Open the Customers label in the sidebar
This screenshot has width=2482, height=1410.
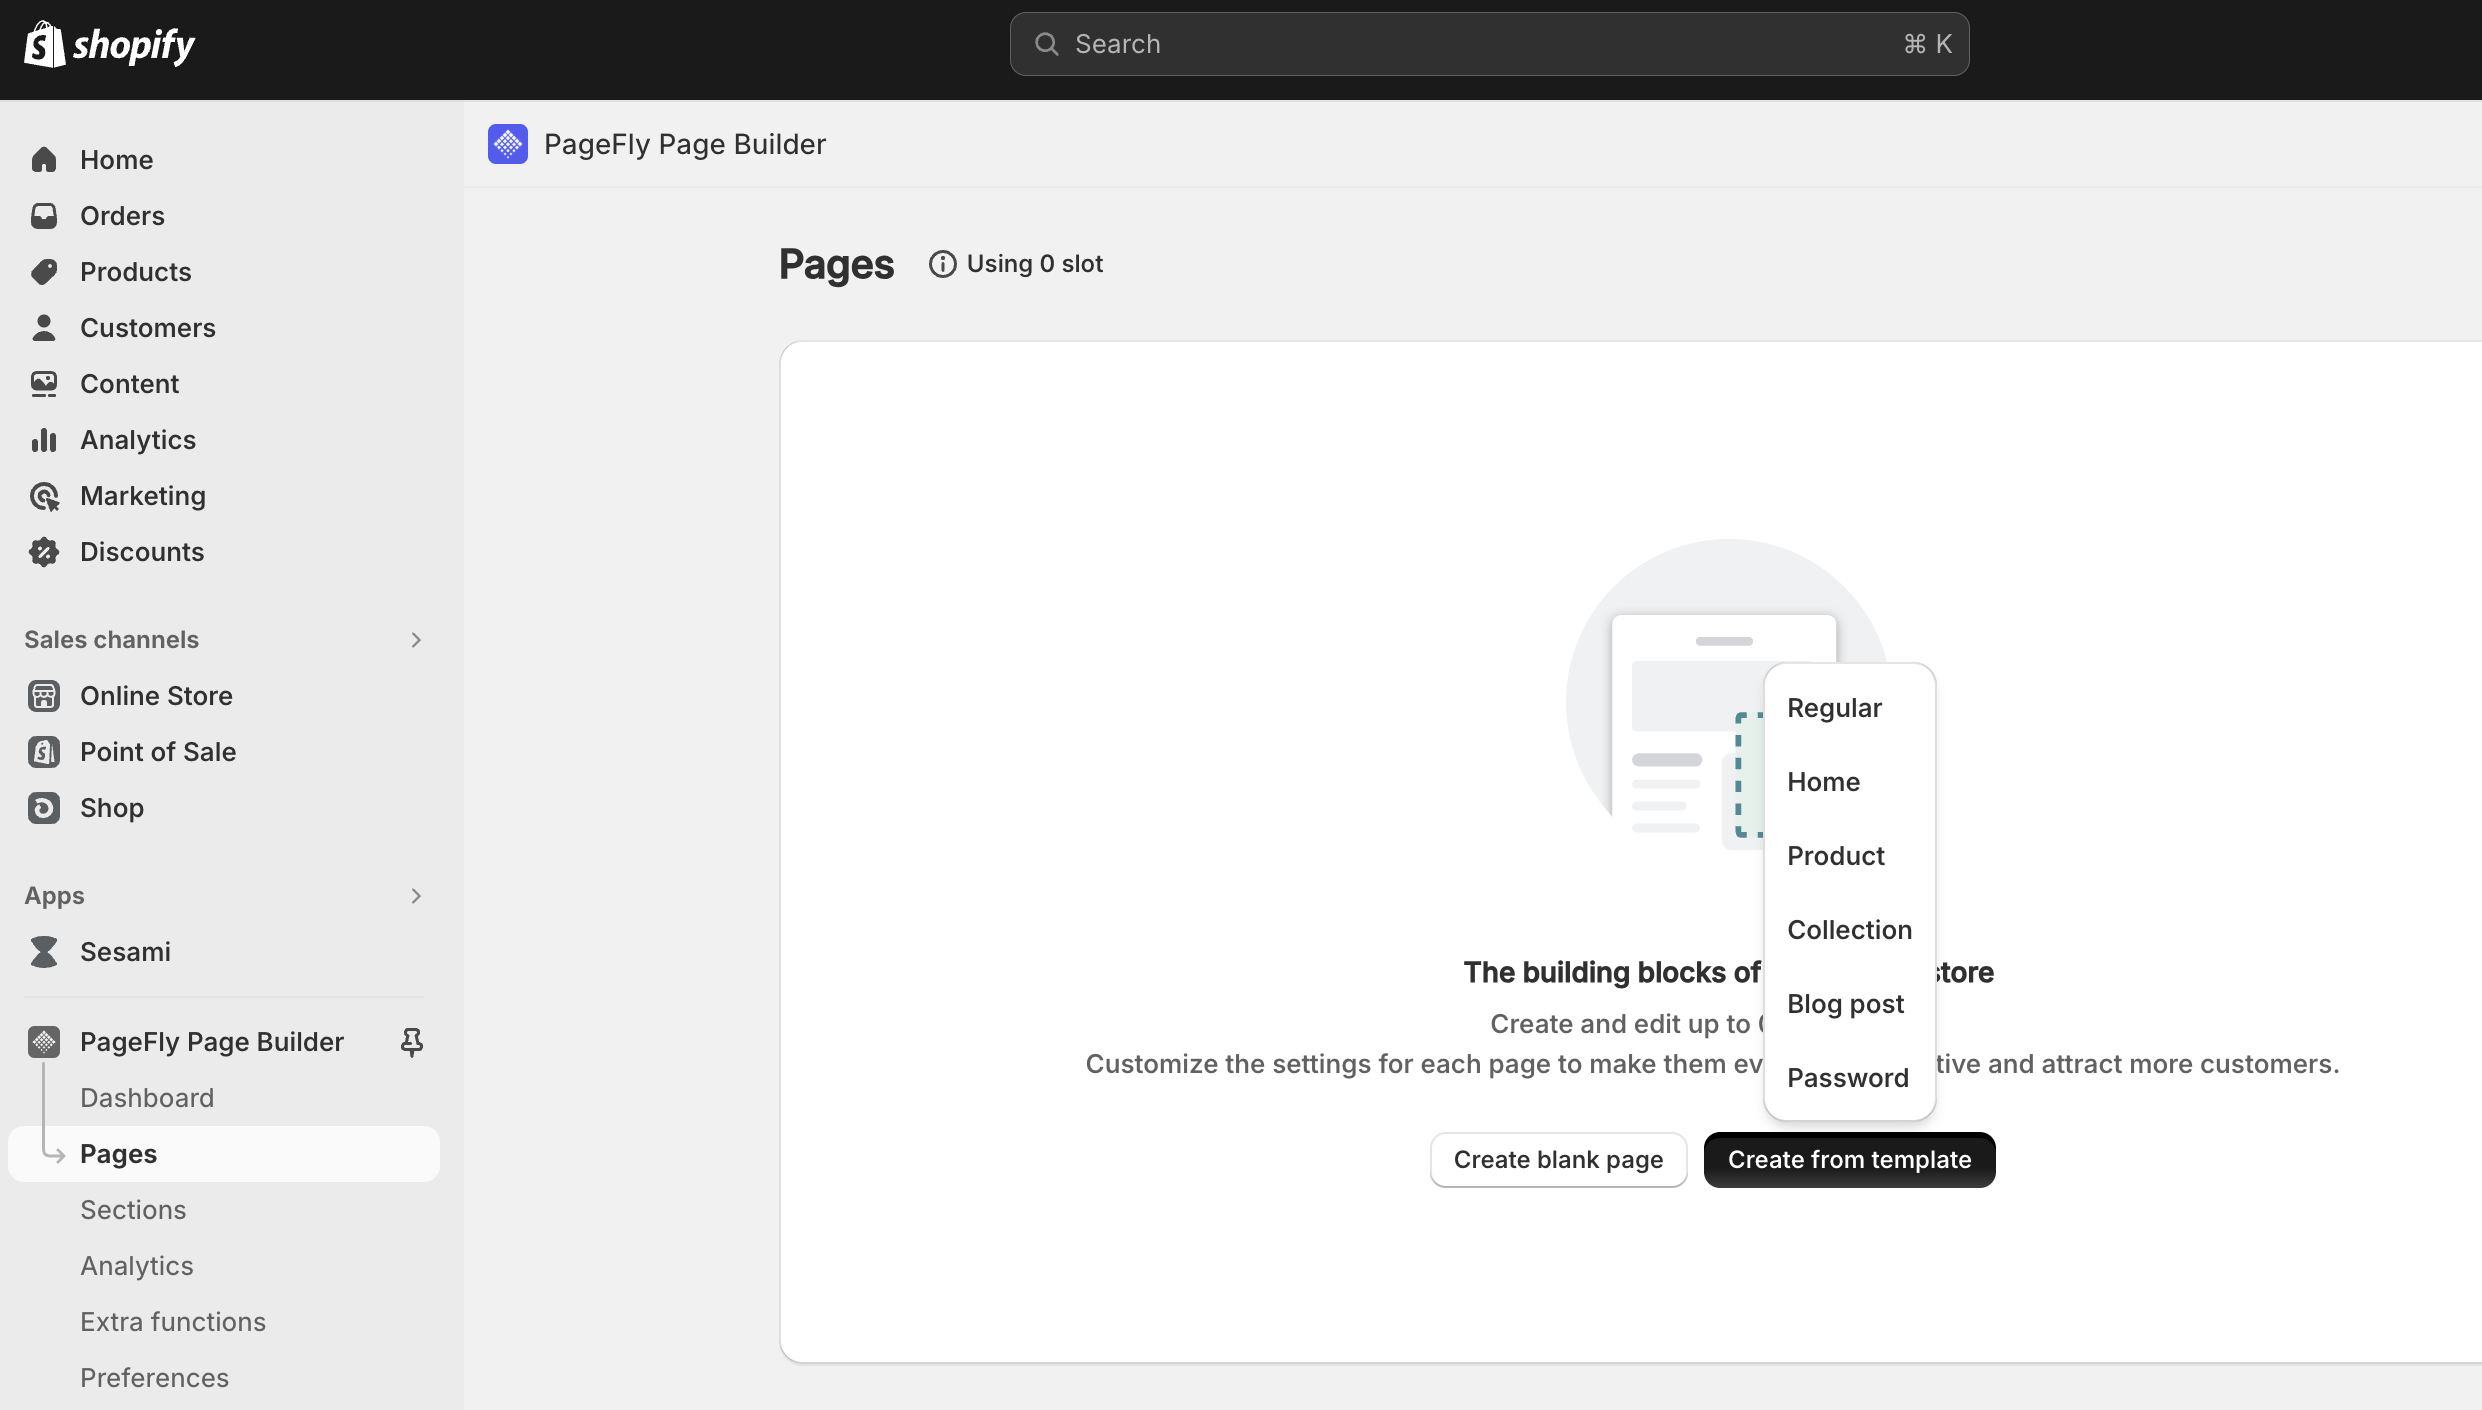(148, 328)
